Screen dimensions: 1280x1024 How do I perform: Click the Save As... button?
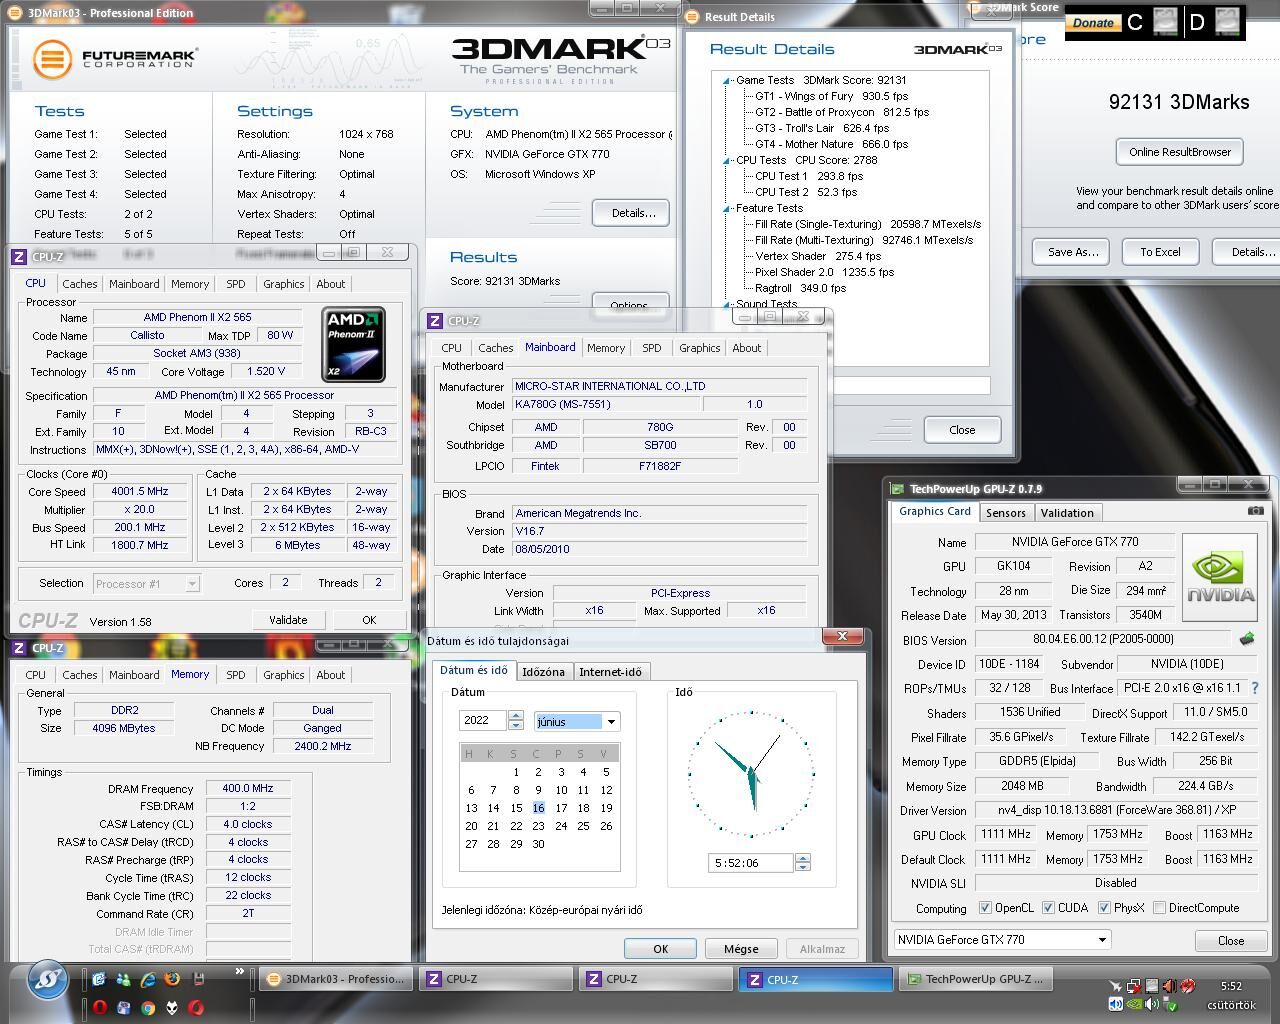point(1072,252)
